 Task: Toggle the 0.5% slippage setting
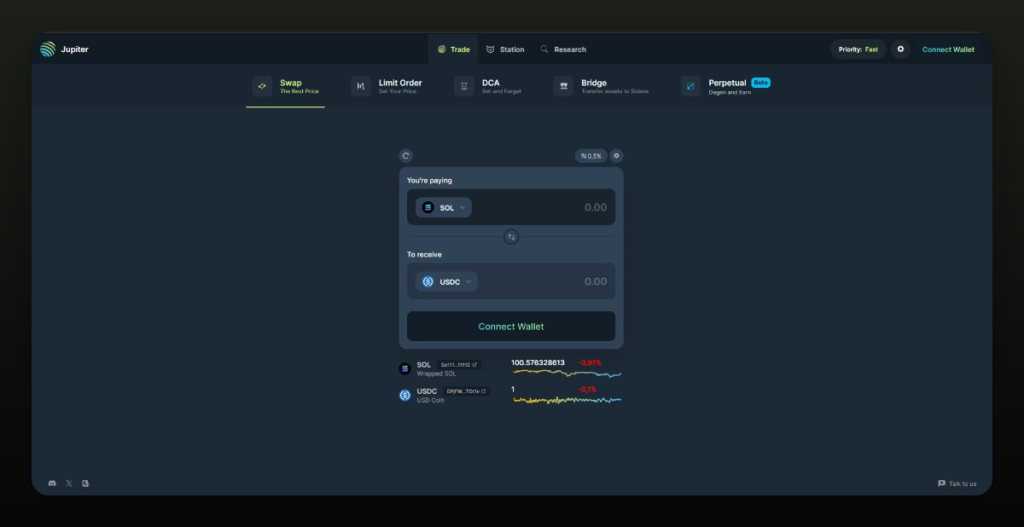(x=591, y=156)
